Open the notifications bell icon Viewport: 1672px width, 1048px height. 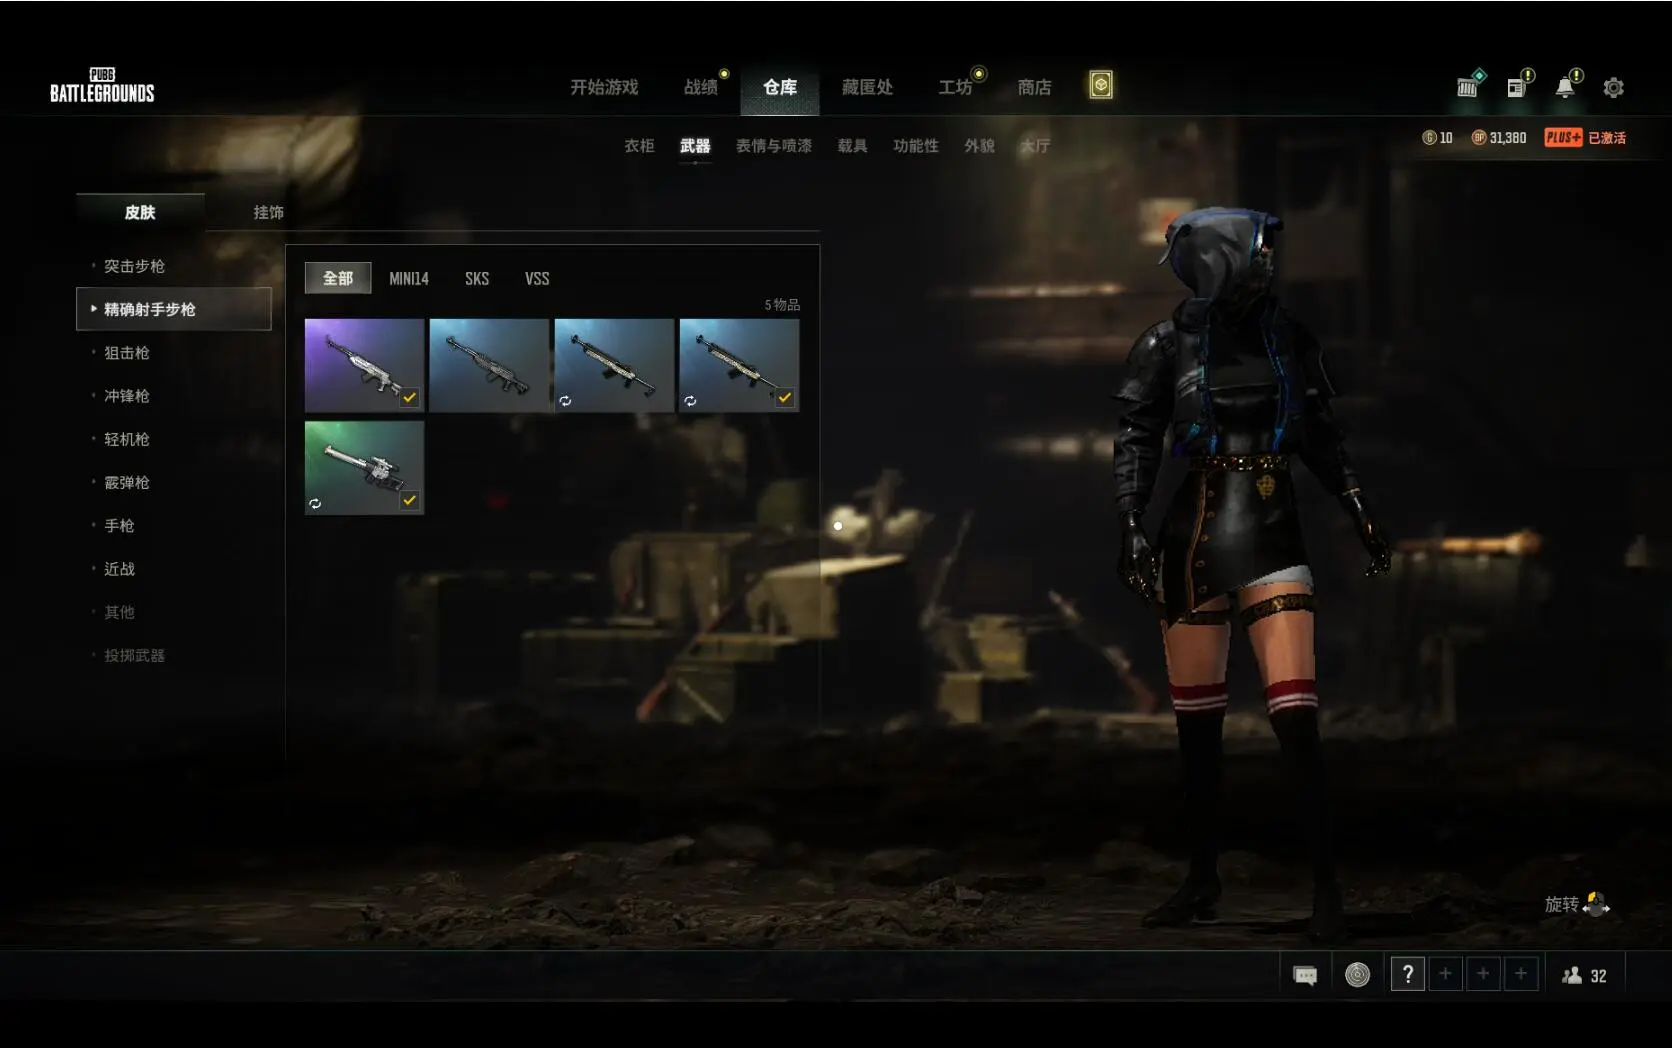tap(1565, 87)
